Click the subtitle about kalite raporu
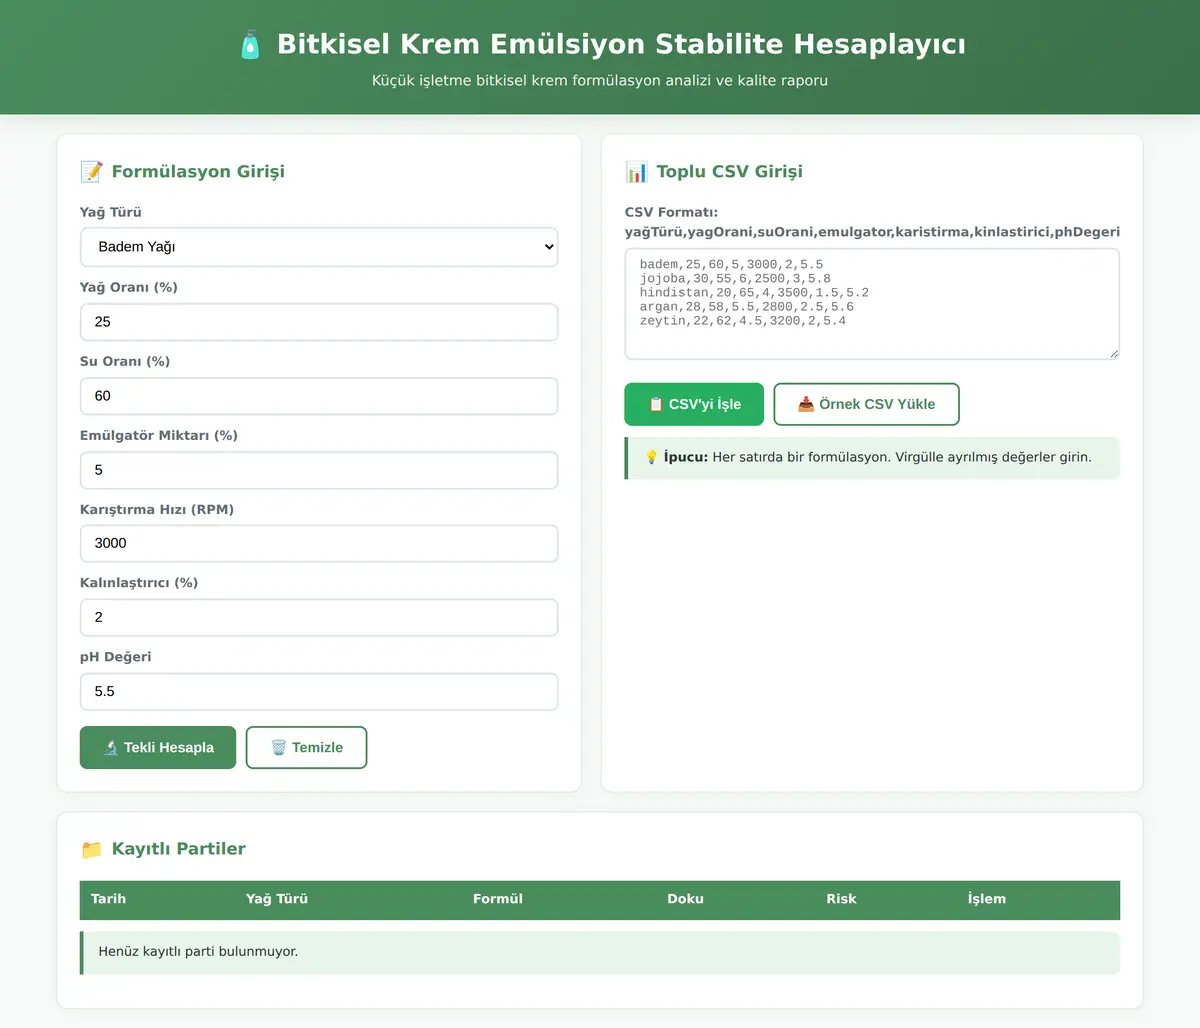This screenshot has height=1028, width=1200. coord(600,81)
